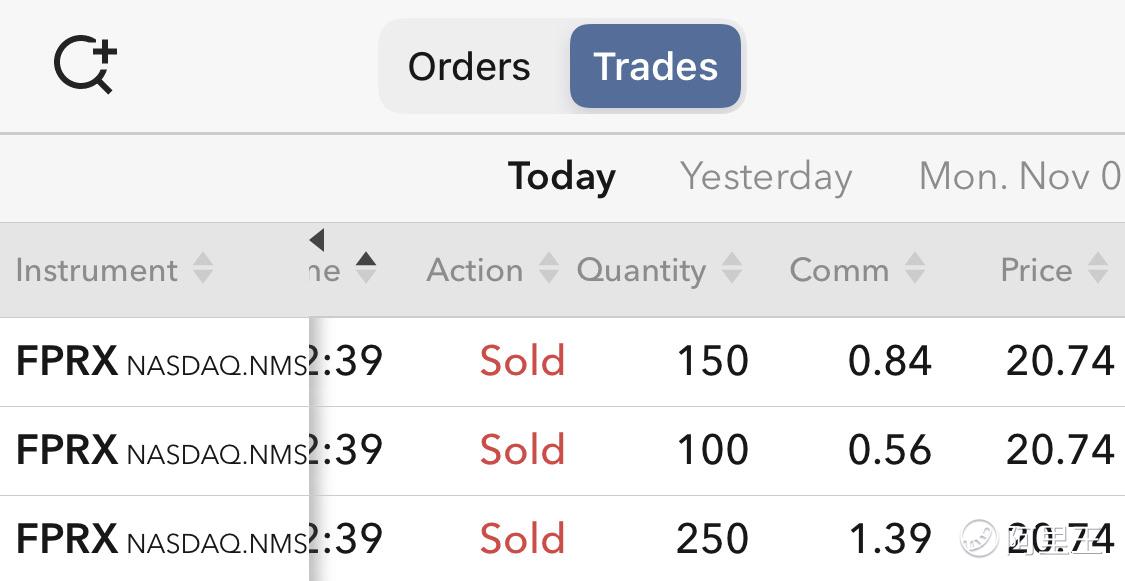
Task: Click the black left-pointing column scroll arrow
Action: pyautogui.click(x=317, y=240)
